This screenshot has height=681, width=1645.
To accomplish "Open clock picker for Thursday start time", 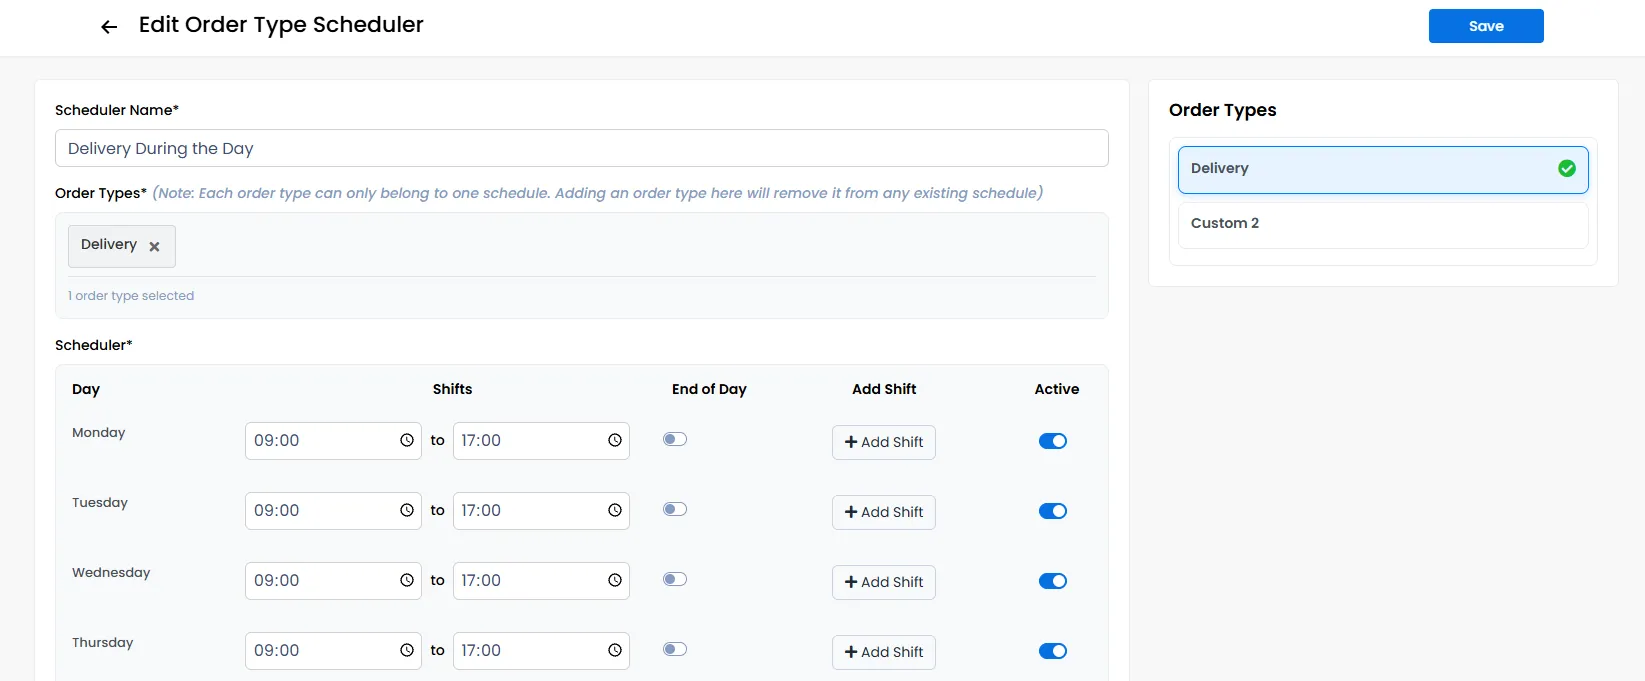I will (x=407, y=650).
